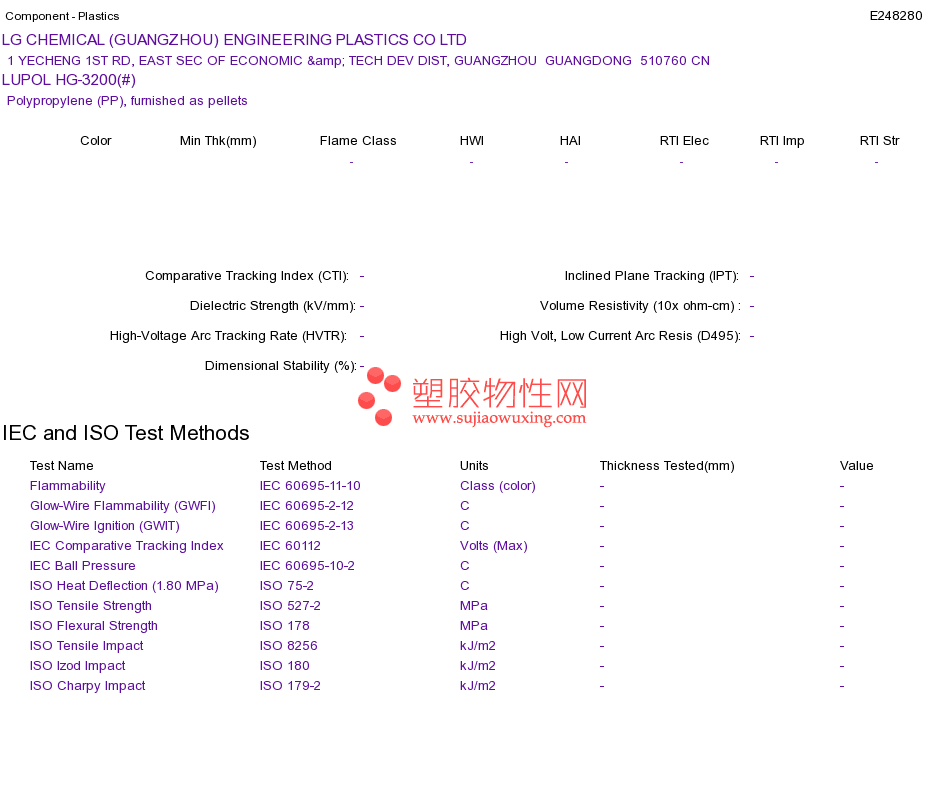Open LG Chemical (Guangzhou) Engineering Plastics company link
This screenshot has height=800, width=950.
point(234,40)
